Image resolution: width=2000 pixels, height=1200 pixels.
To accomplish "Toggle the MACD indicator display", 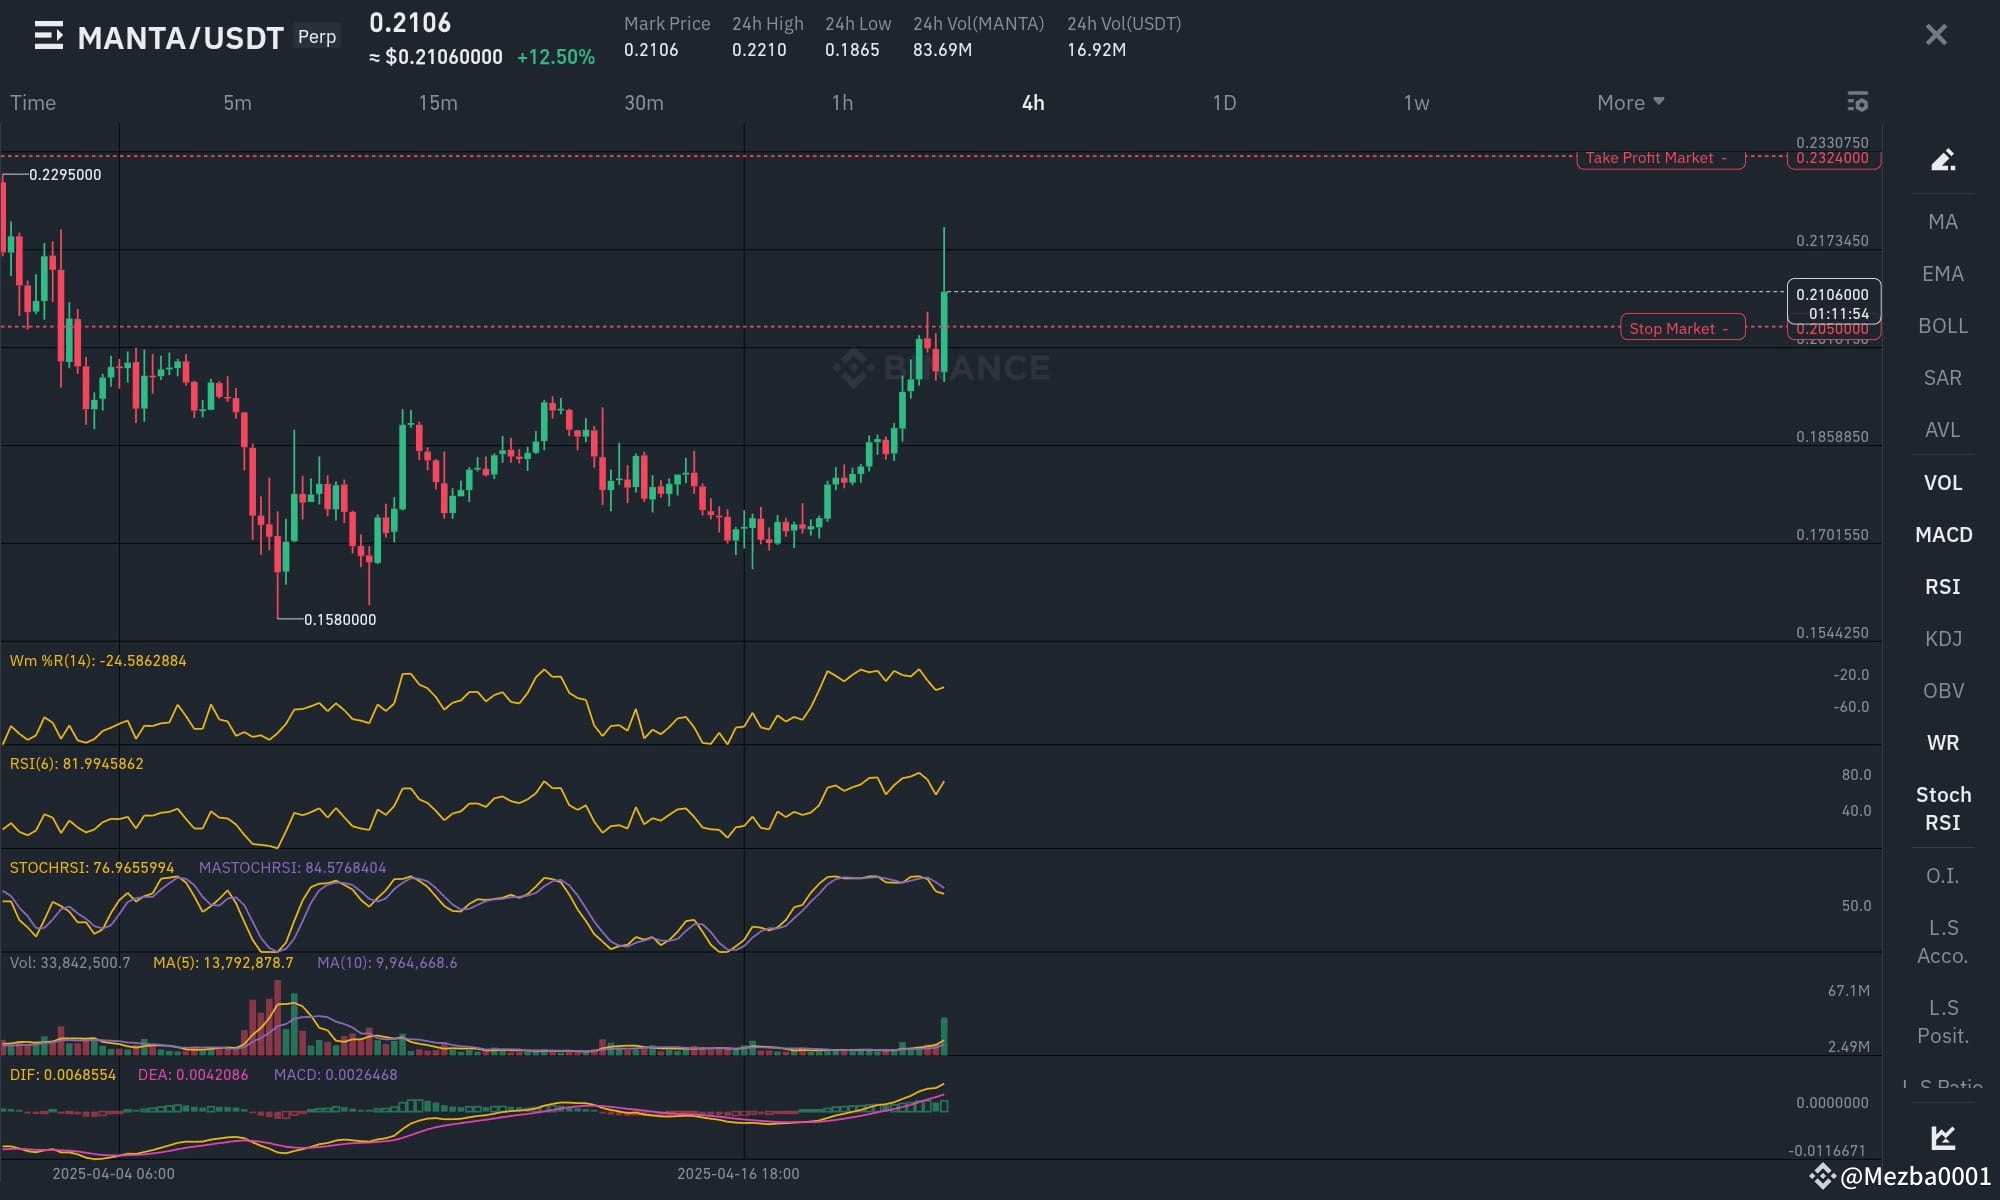I will point(1941,534).
